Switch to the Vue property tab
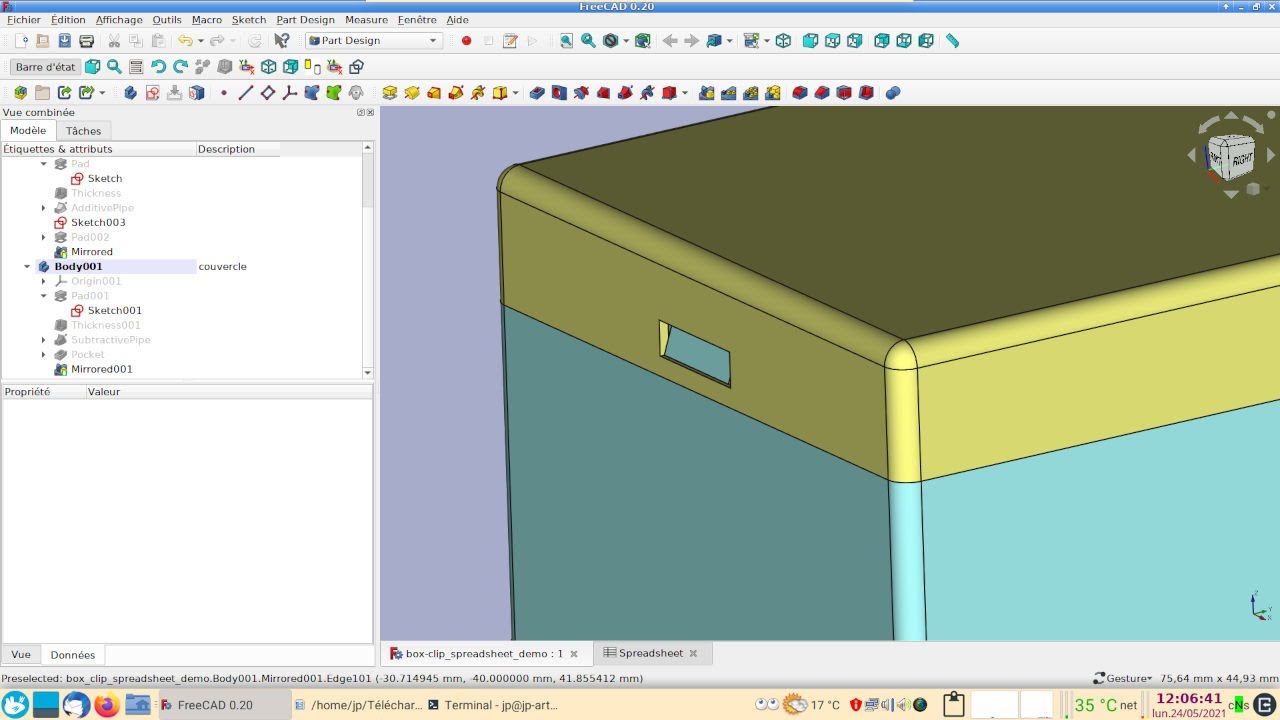The height and width of the screenshot is (720, 1280). pos(21,655)
